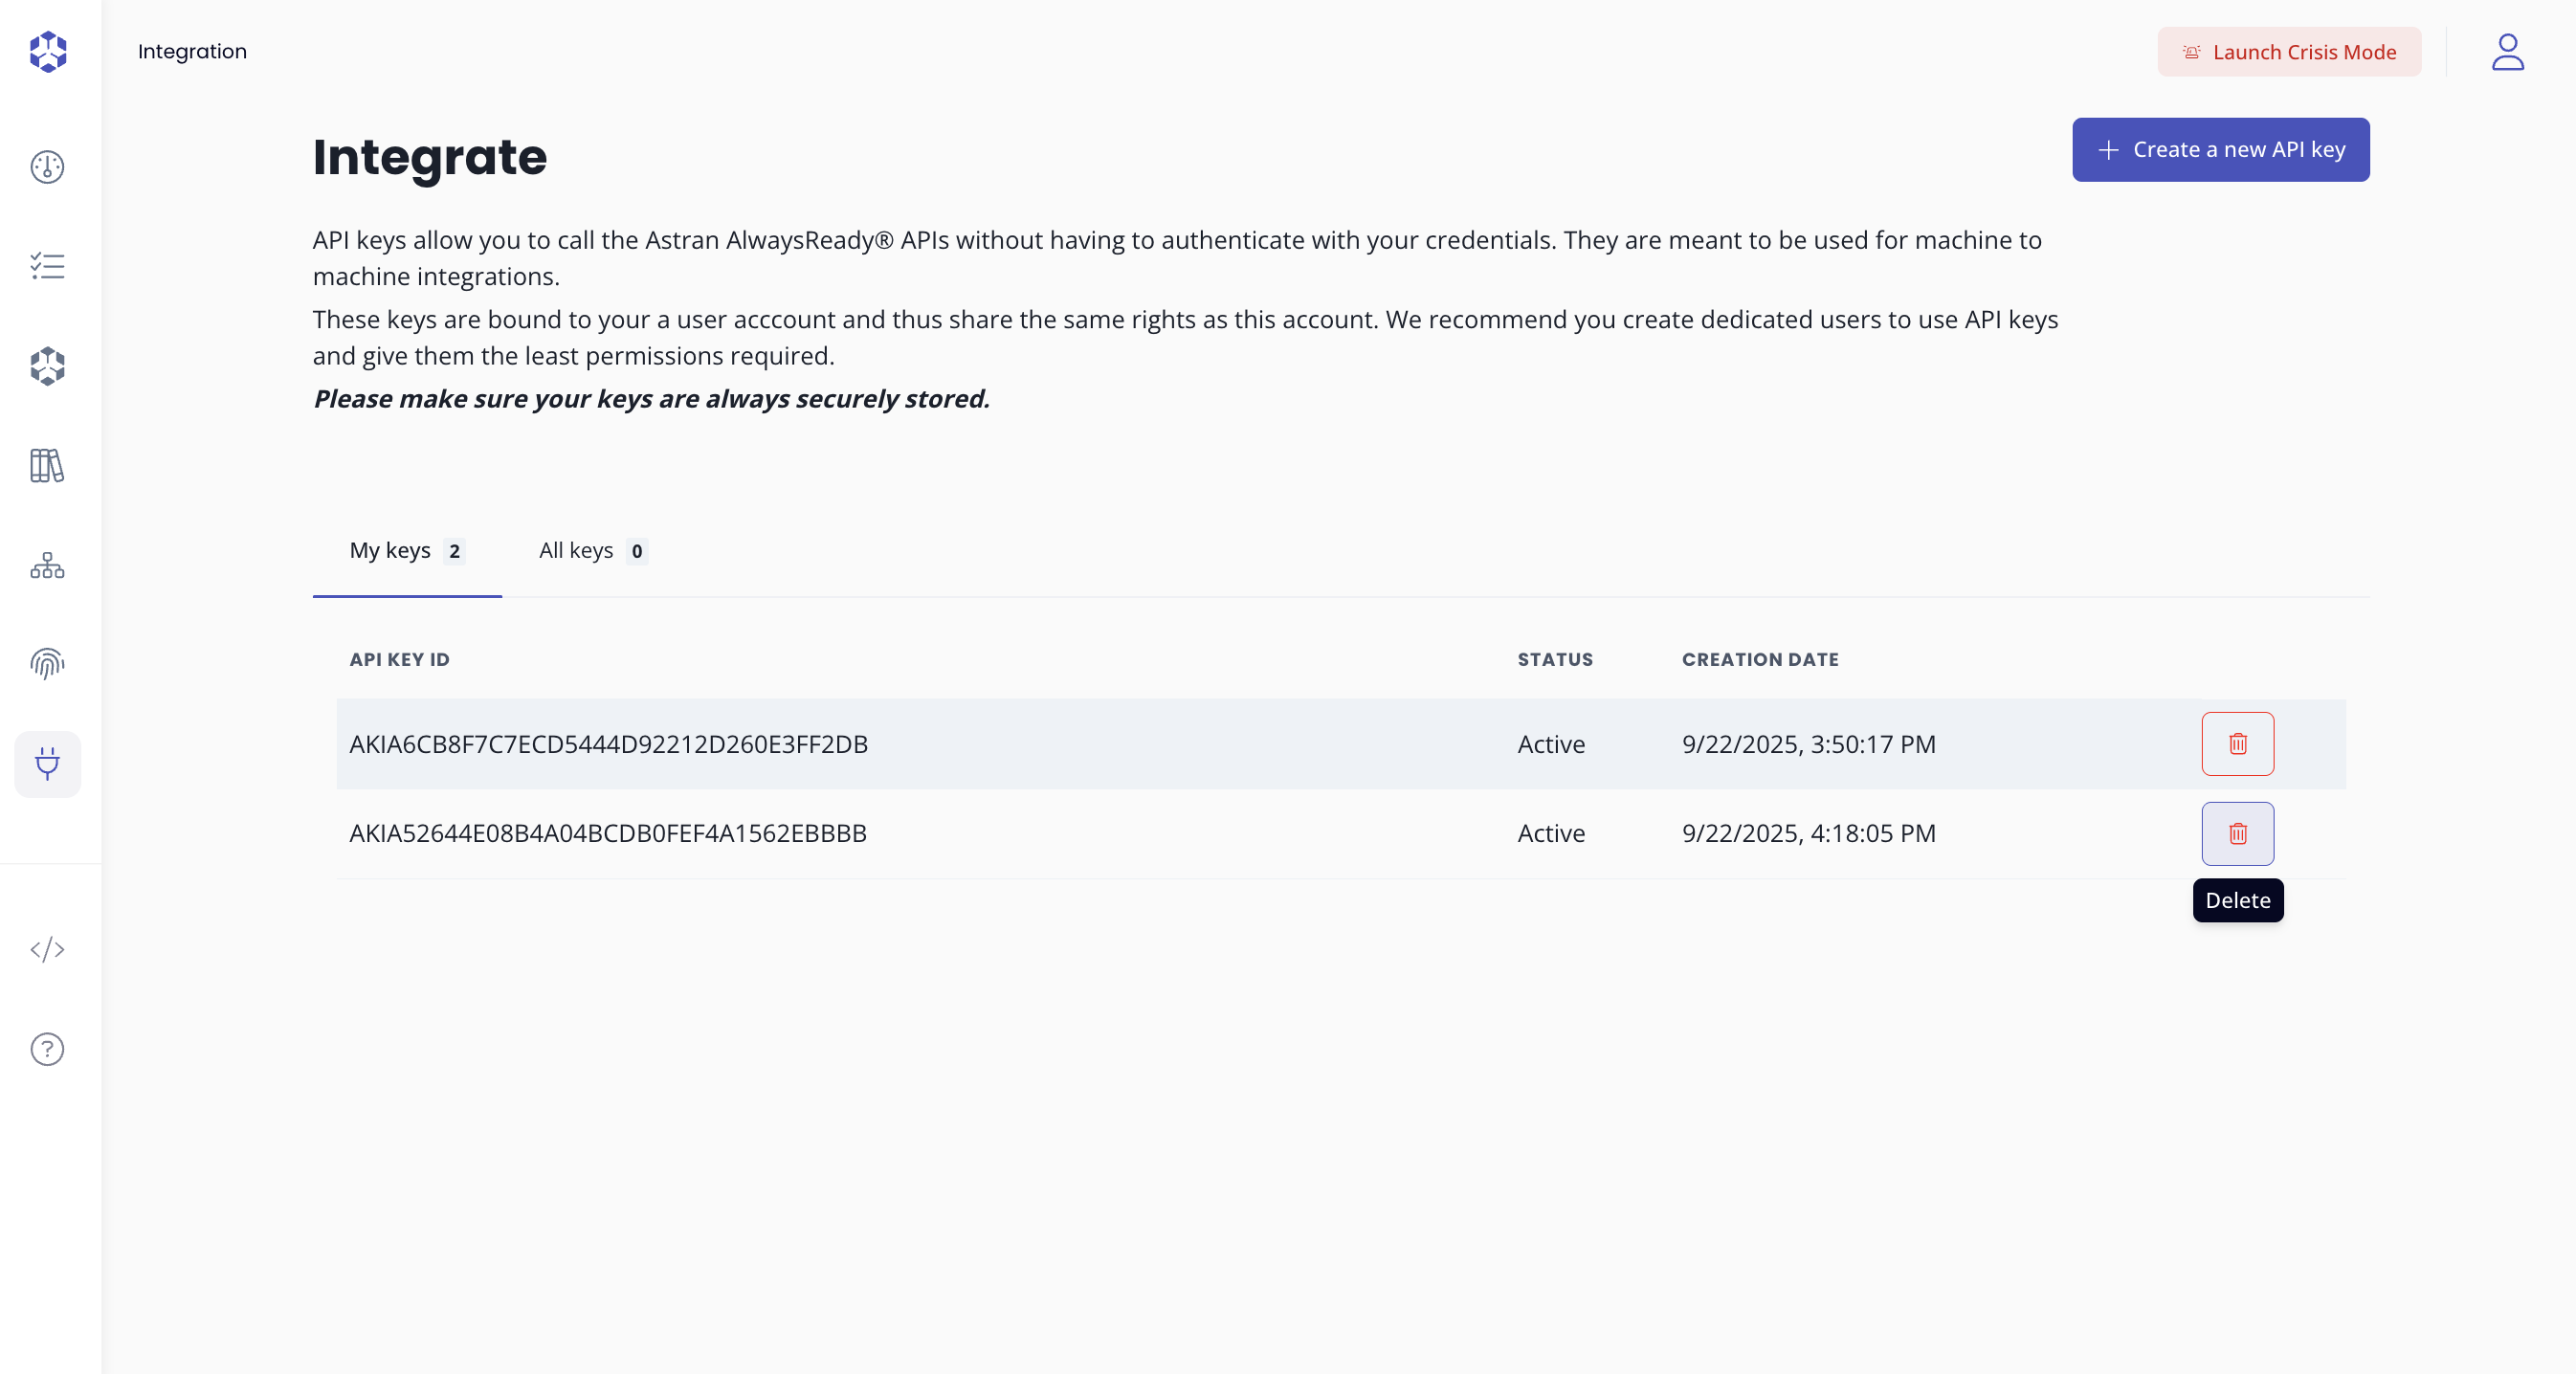Open the fingerprint security icon
Viewport: 2576px width, 1374px height.
click(x=47, y=664)
